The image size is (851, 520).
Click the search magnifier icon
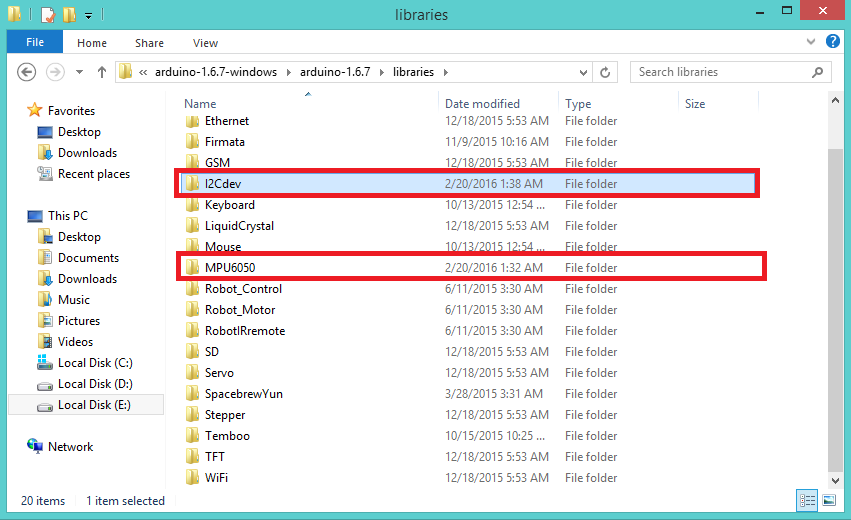[819, 72]
